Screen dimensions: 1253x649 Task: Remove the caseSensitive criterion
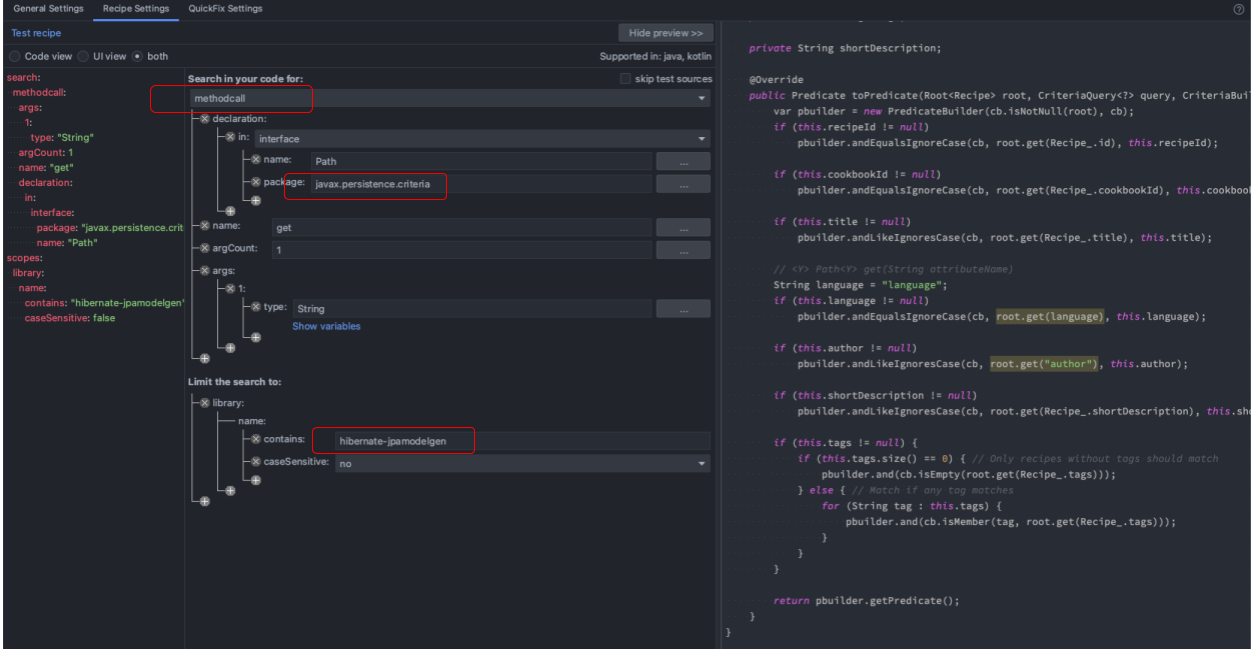[x=255, y=461]
